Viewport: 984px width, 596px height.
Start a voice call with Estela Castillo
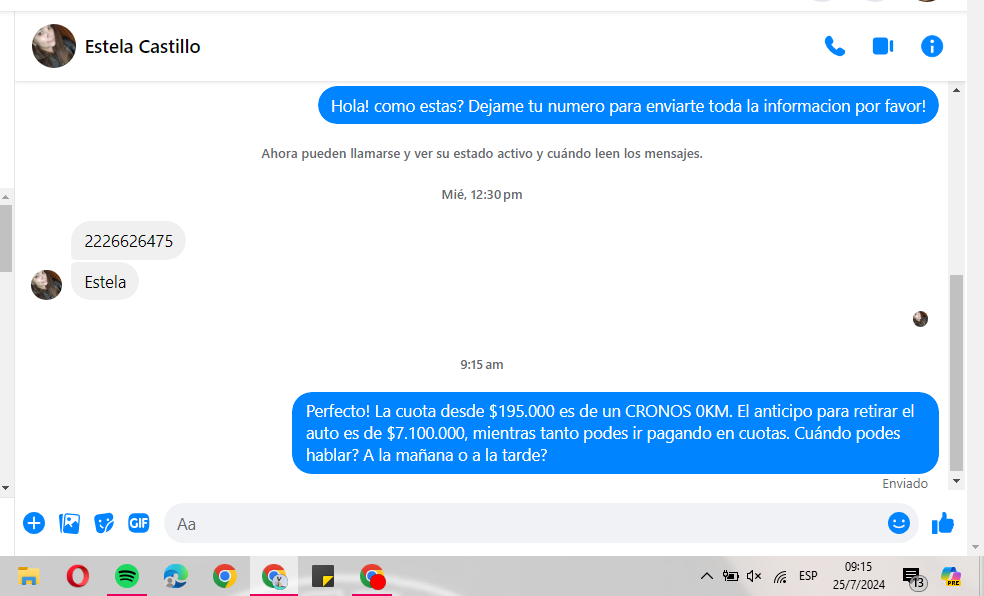834,46
